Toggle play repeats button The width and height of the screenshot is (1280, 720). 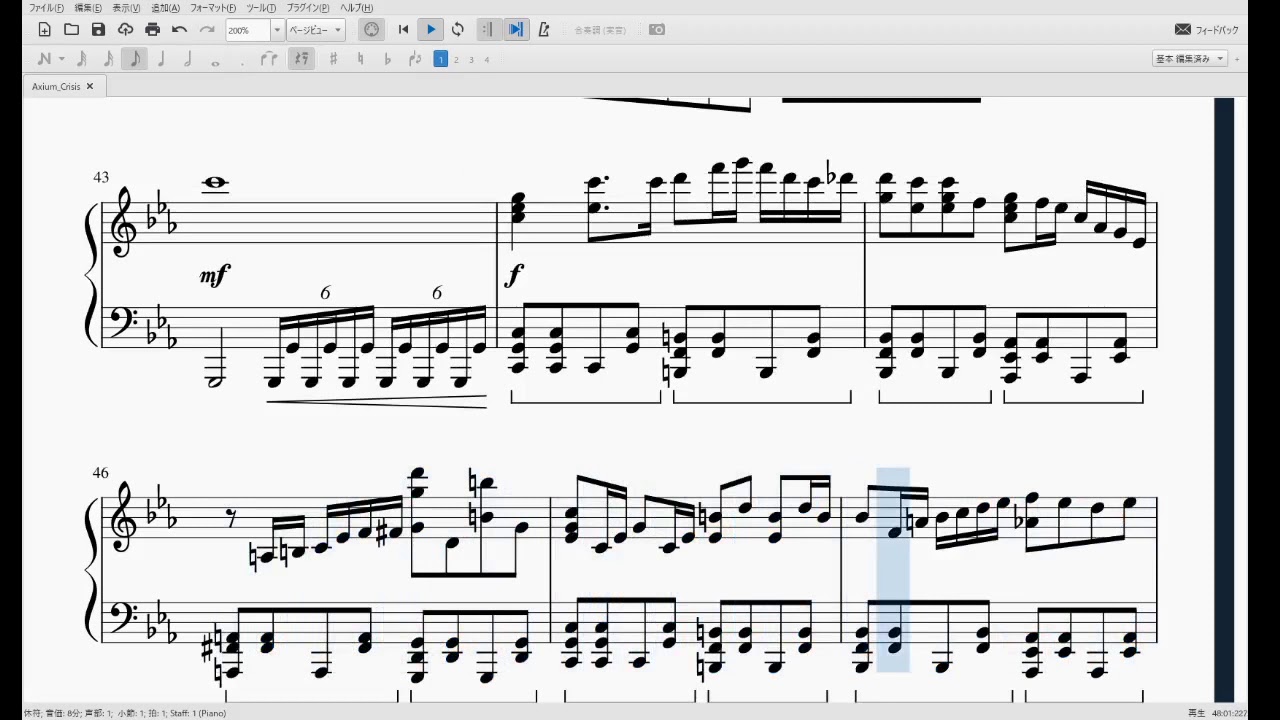[487, 30]
